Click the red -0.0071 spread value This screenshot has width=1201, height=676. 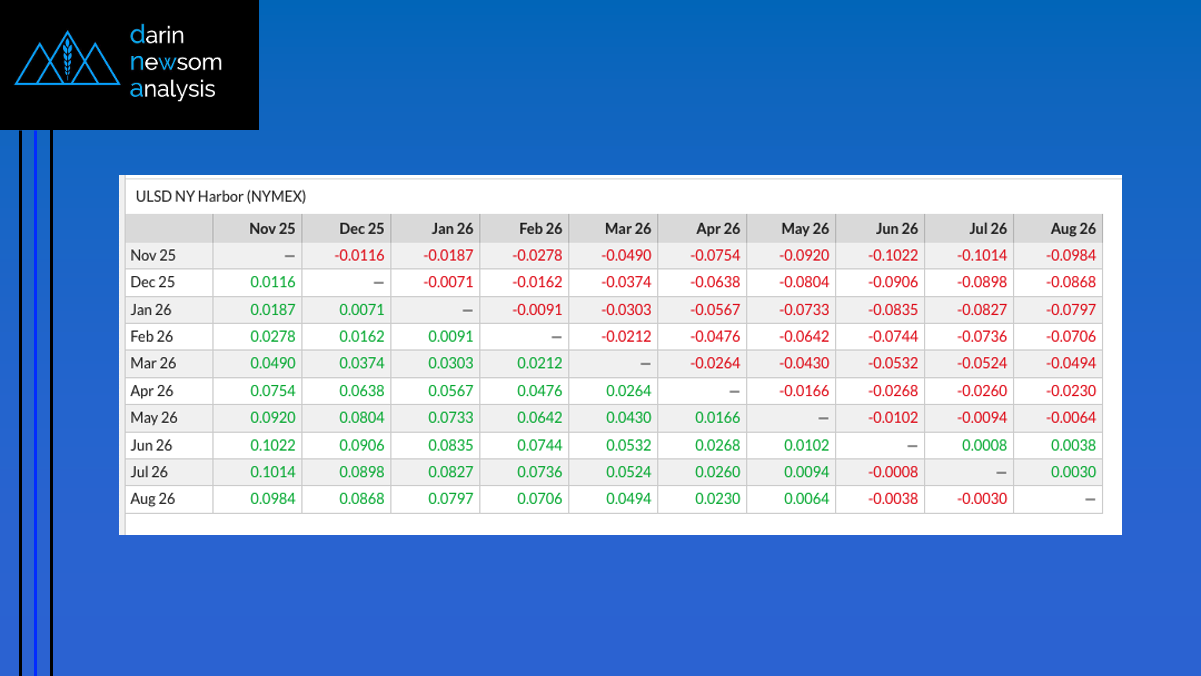pos(448,283)
